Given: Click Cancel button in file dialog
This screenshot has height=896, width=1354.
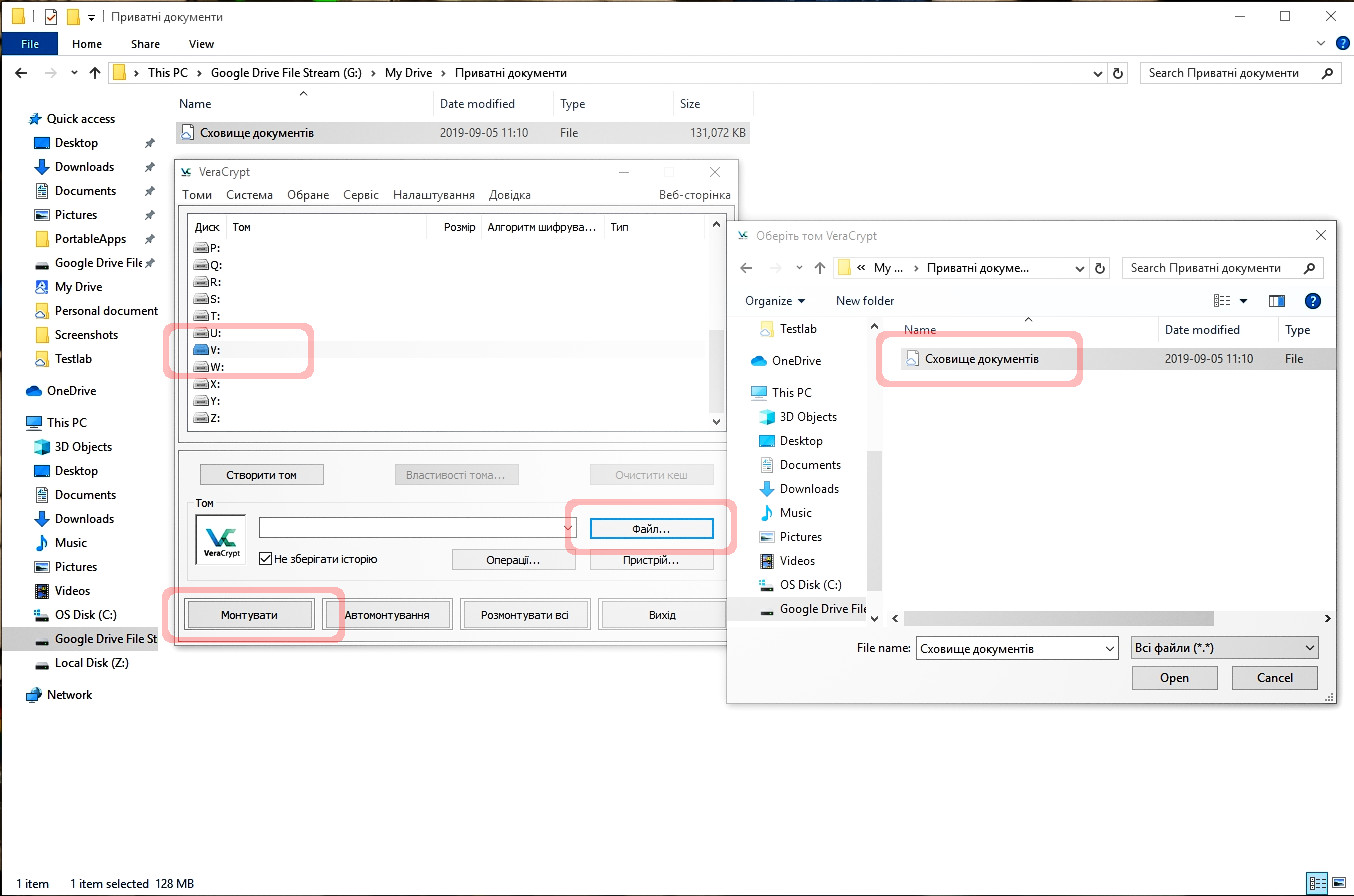Looking at the screenshot, I should click(x=1275, y=678).
